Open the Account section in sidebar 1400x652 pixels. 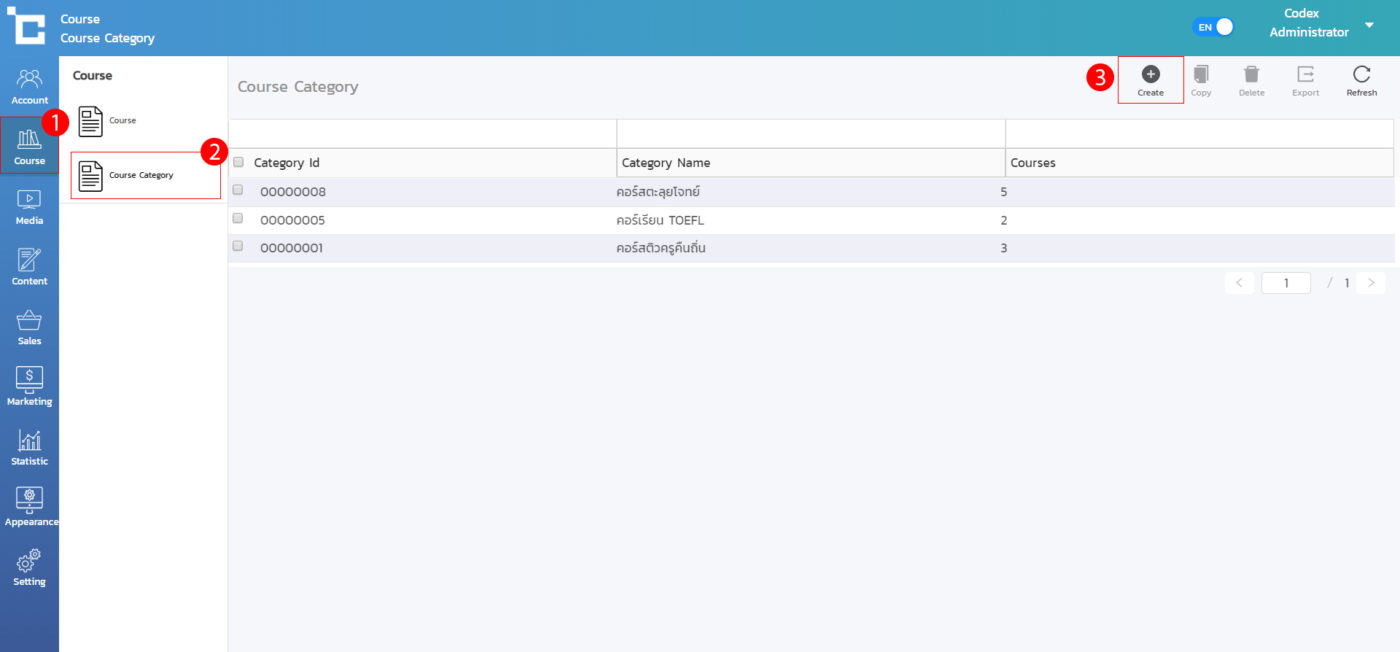point(29,86)
